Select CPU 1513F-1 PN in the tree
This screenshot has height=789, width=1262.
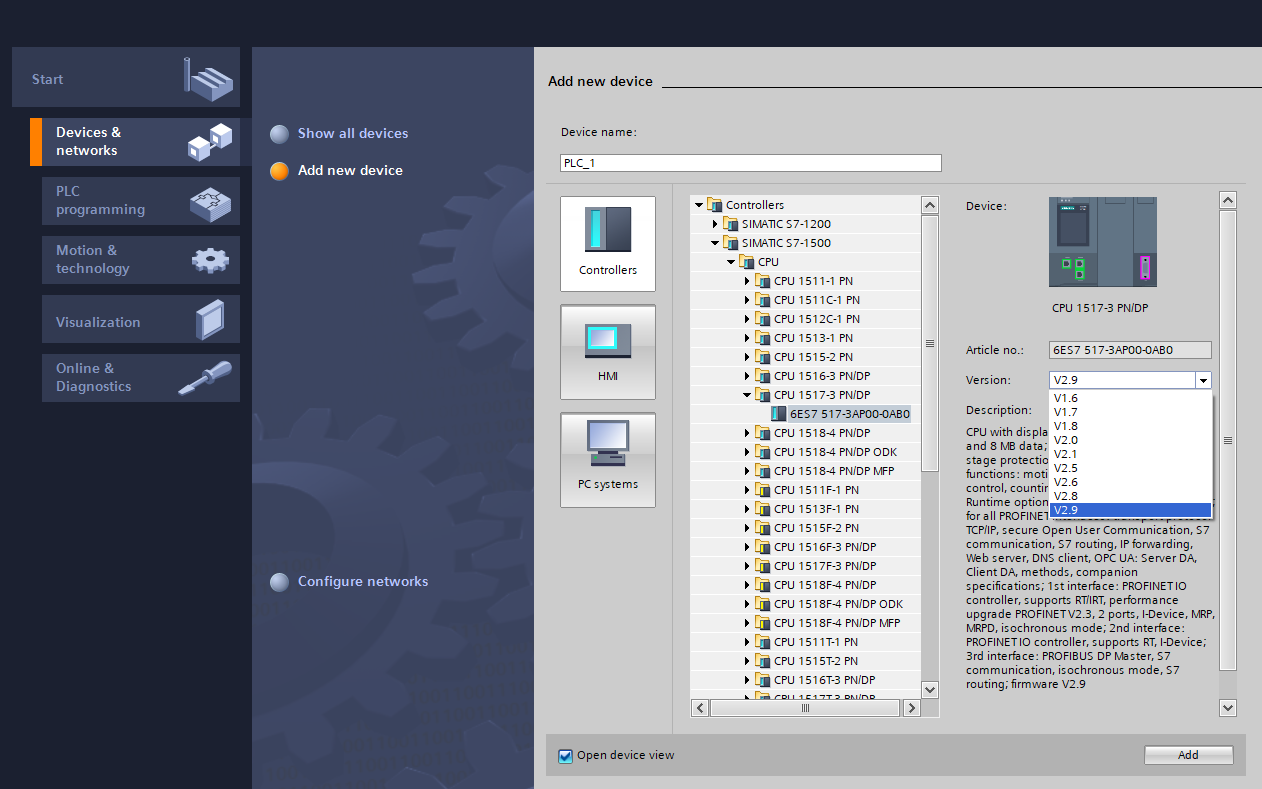816,509
